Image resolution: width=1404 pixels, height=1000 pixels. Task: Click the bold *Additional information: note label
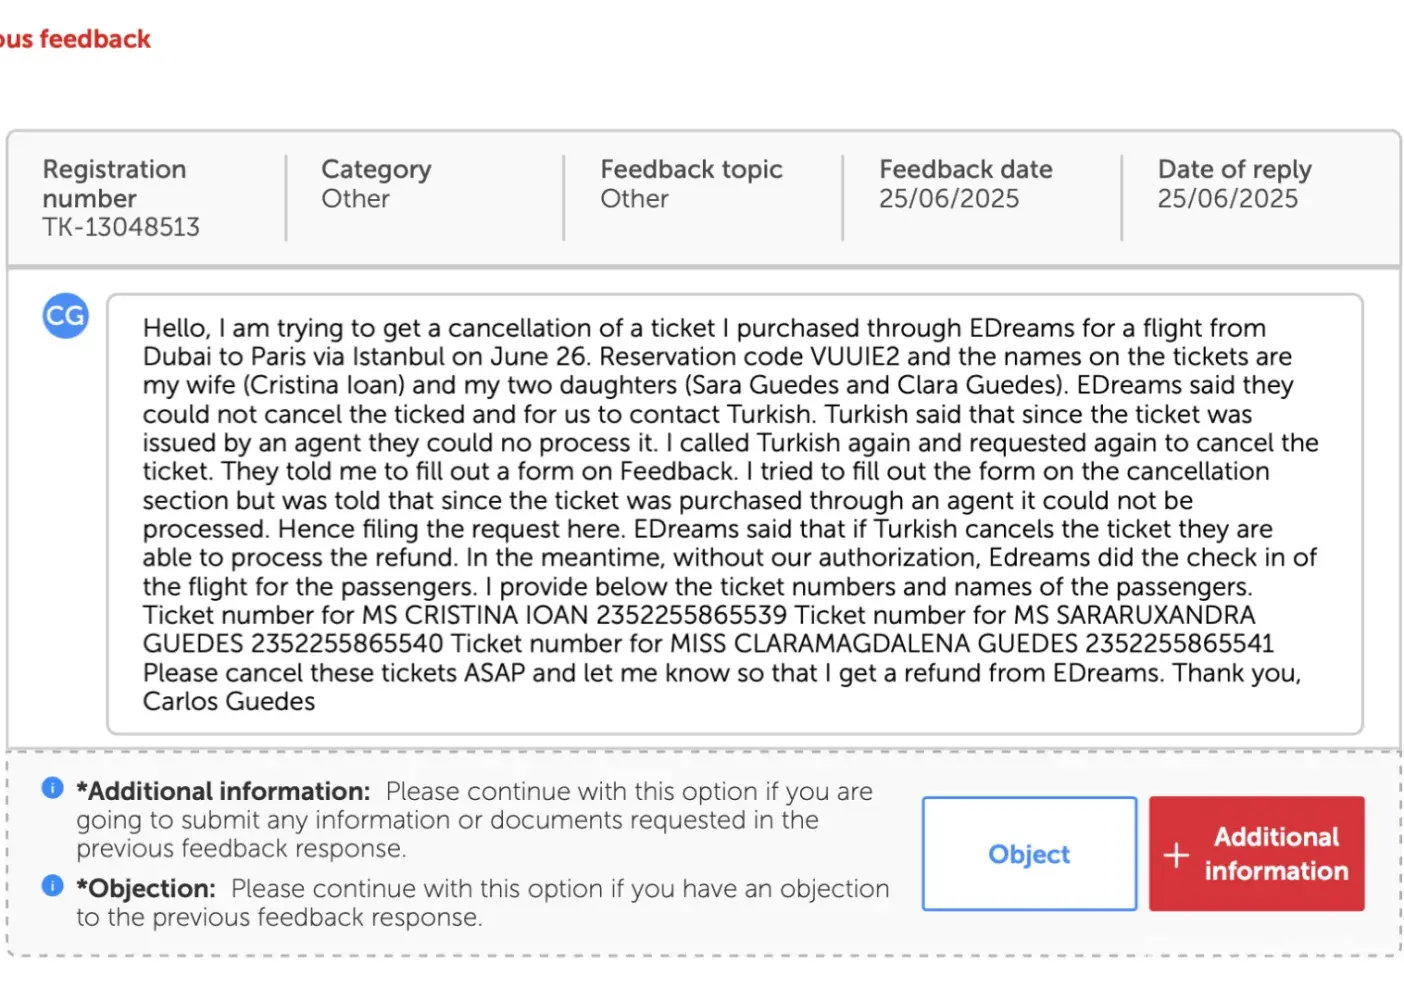click(223, 791)
